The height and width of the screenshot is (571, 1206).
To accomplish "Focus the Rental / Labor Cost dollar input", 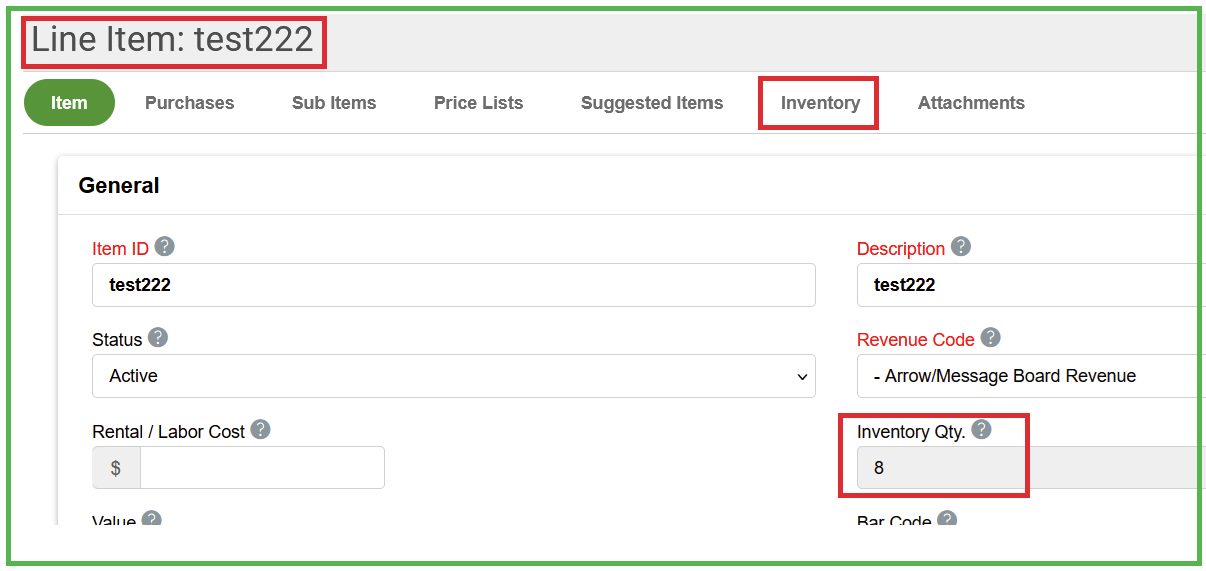I will 262,468.
